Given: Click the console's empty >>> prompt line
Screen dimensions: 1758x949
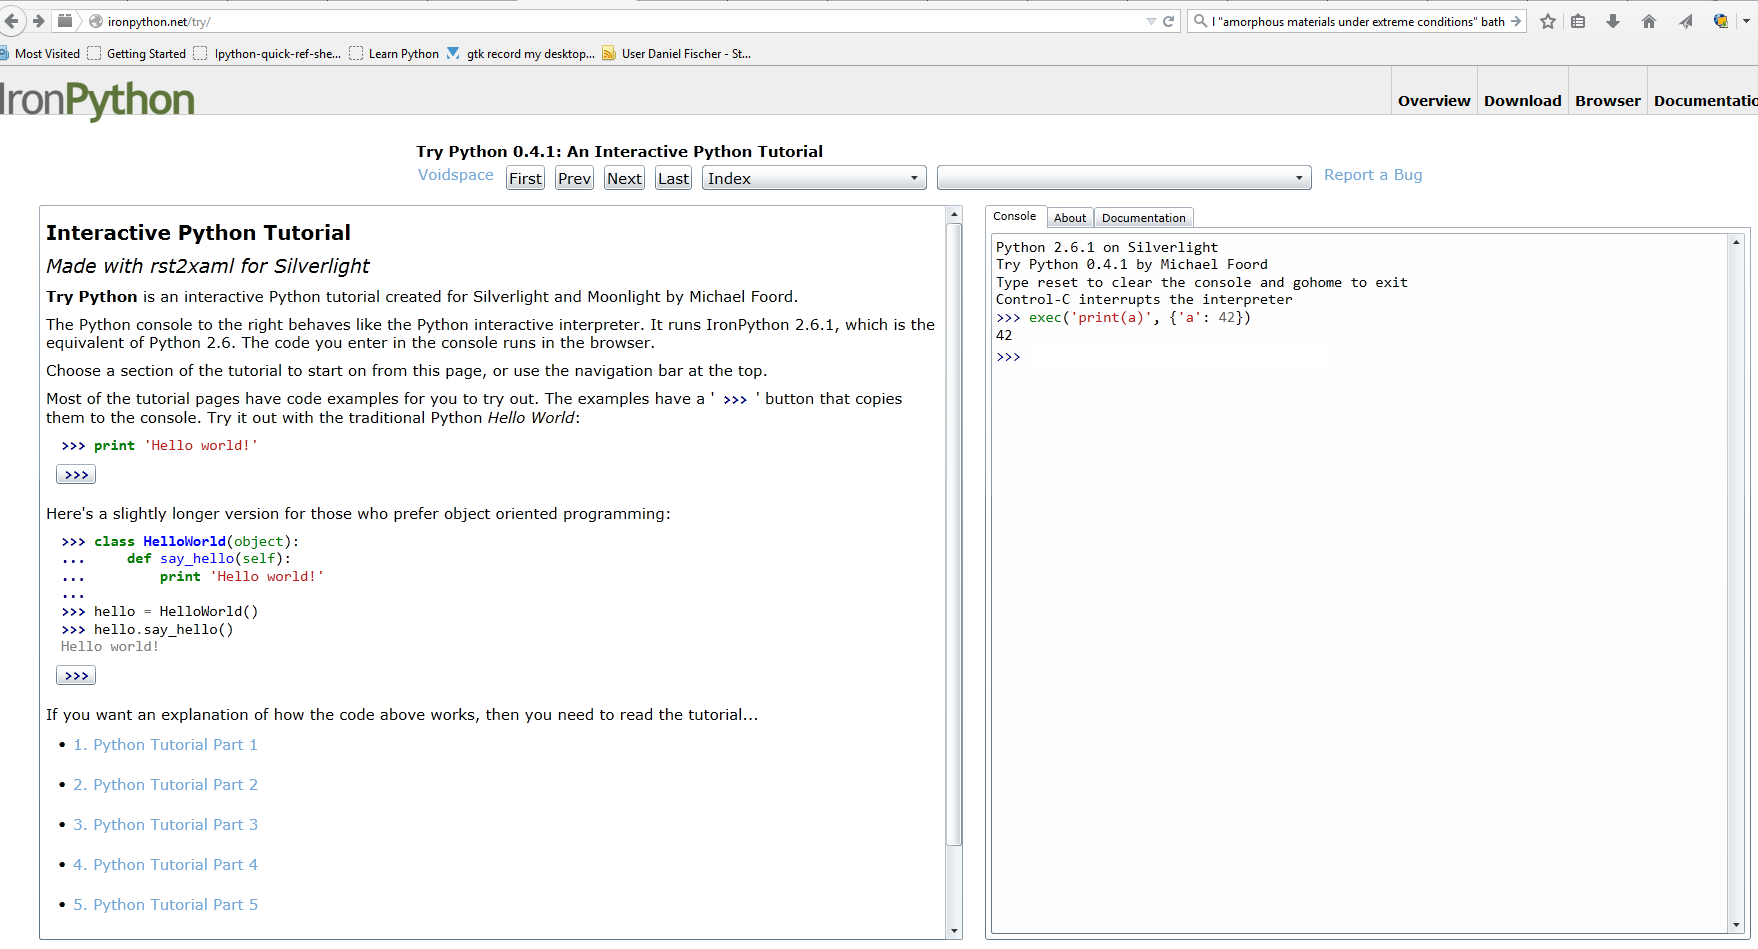Looking at the screenshot, I should click(1008, 357).
